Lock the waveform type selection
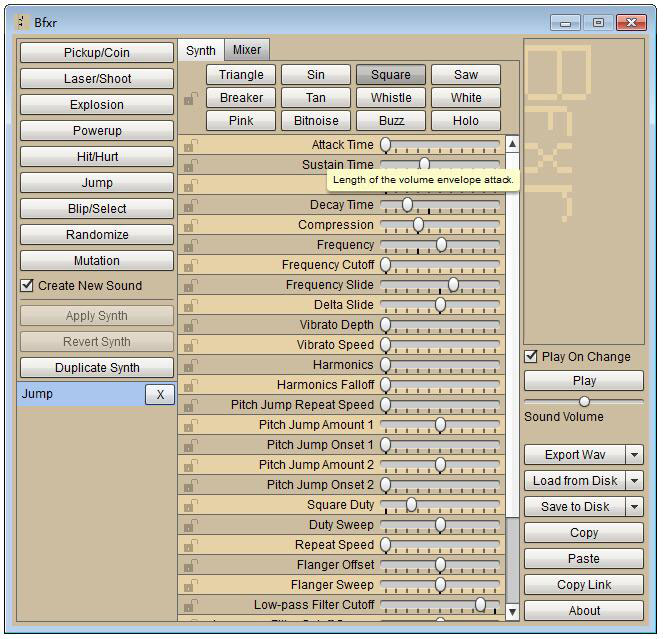 click(x=189, y=99)
